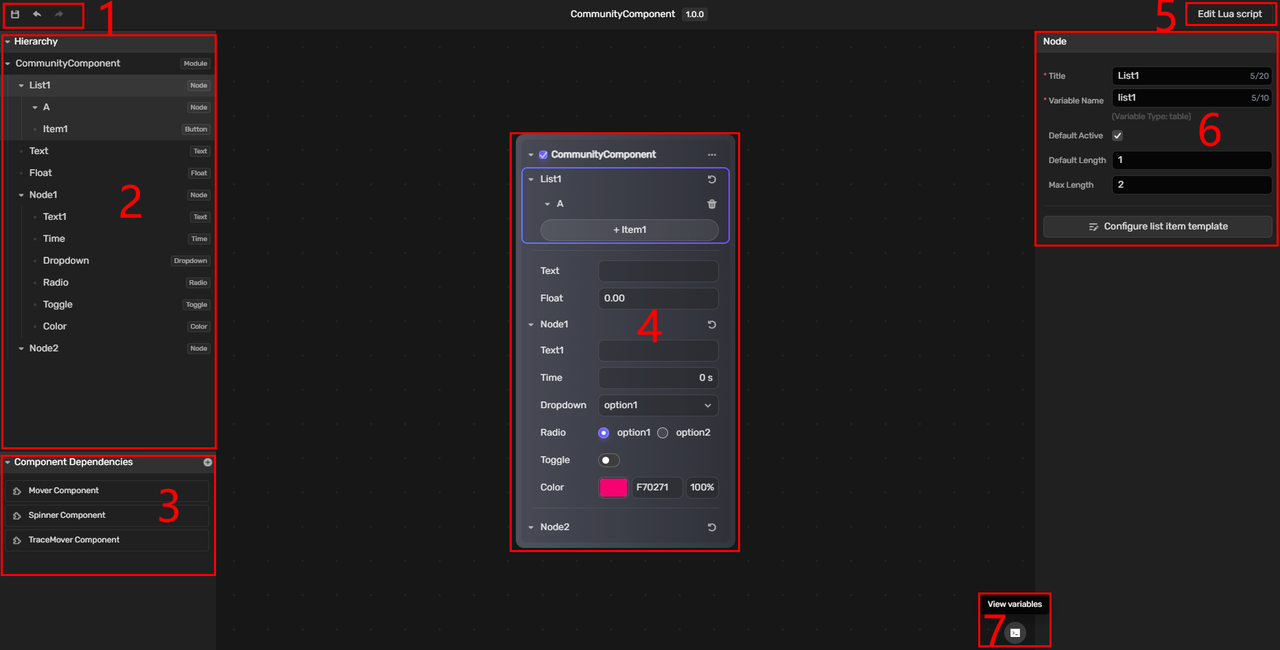Click the View variables terminal icon
This screenshot has width=1280, height=650.
(1014, 632)
